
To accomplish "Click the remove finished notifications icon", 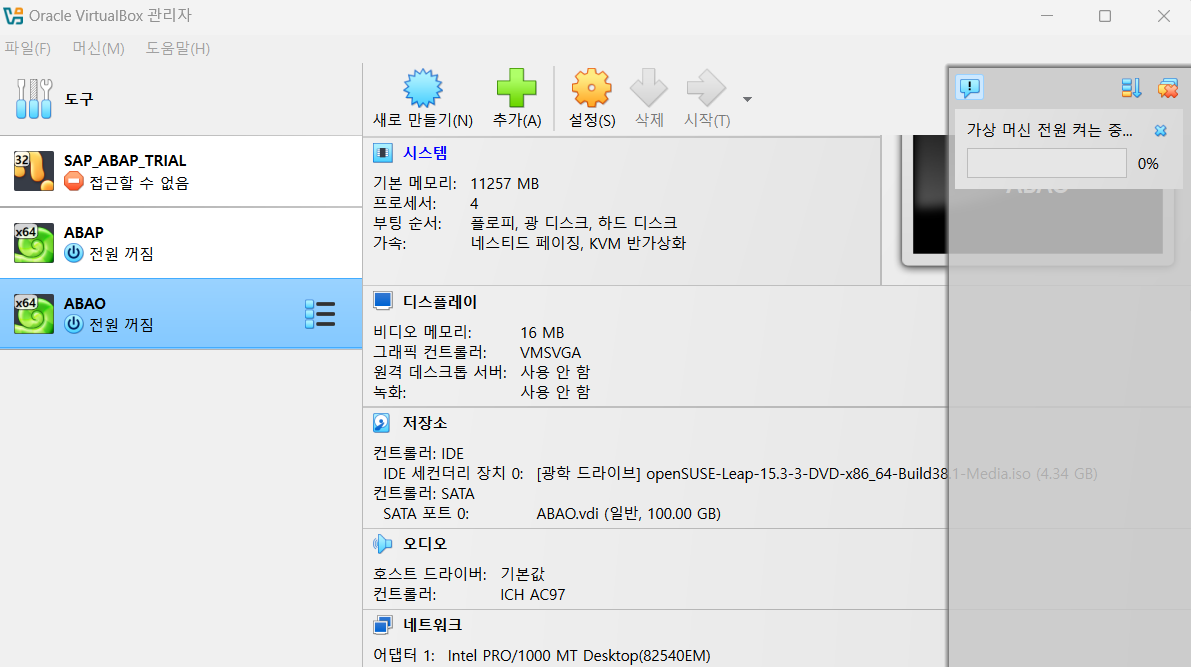I will pos(1167,88).
